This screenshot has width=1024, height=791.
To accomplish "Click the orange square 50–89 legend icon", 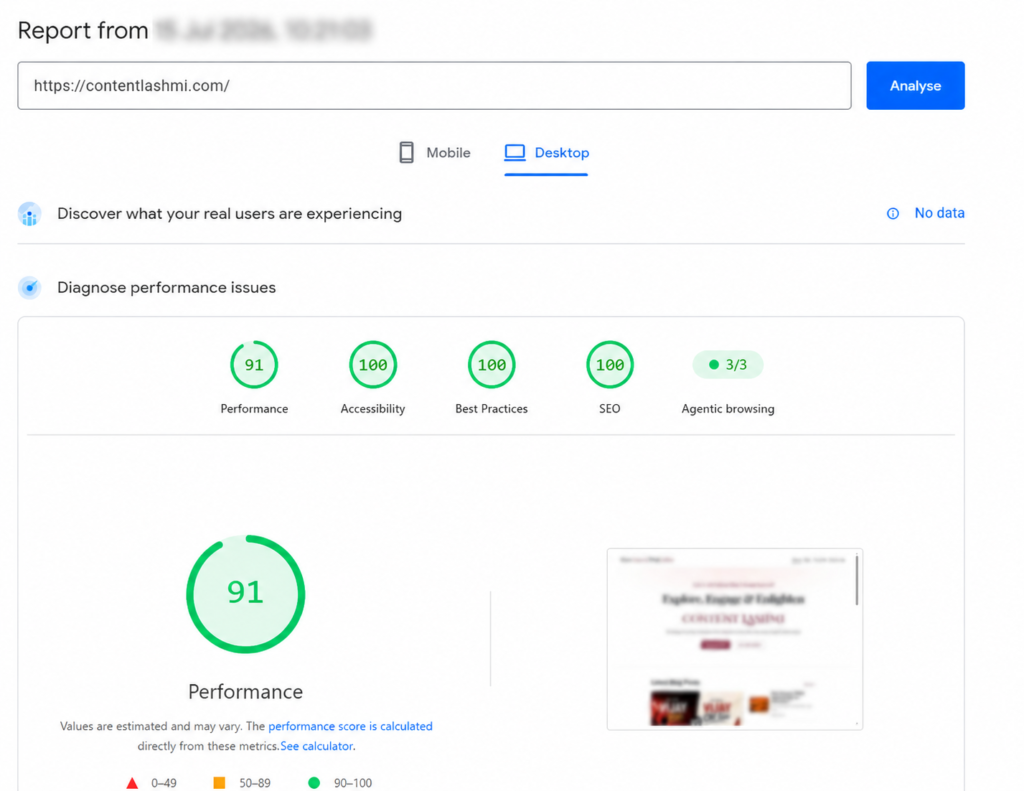I will (x=219, y=783).
